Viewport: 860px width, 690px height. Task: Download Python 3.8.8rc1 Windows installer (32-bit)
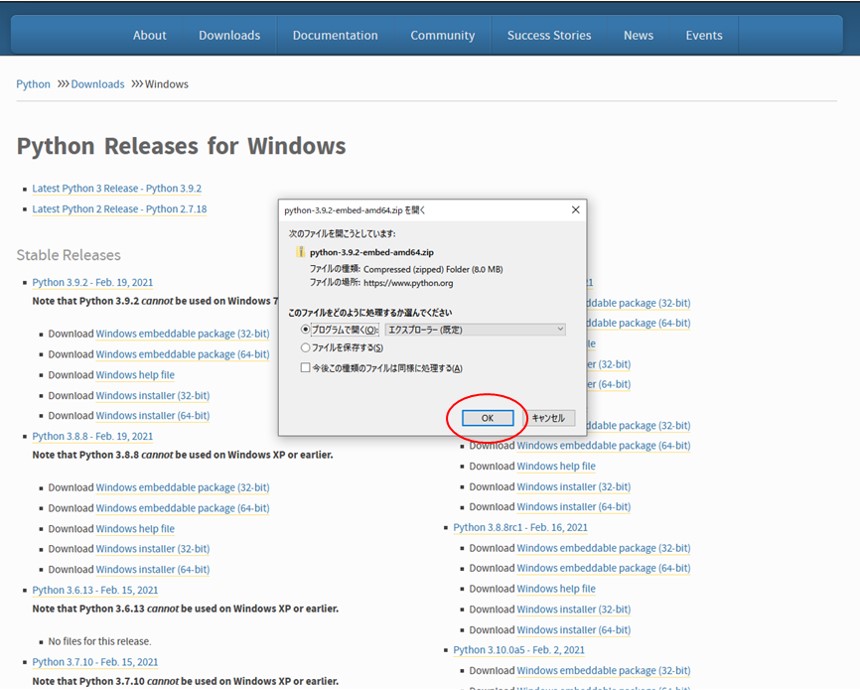pos(574,609)
